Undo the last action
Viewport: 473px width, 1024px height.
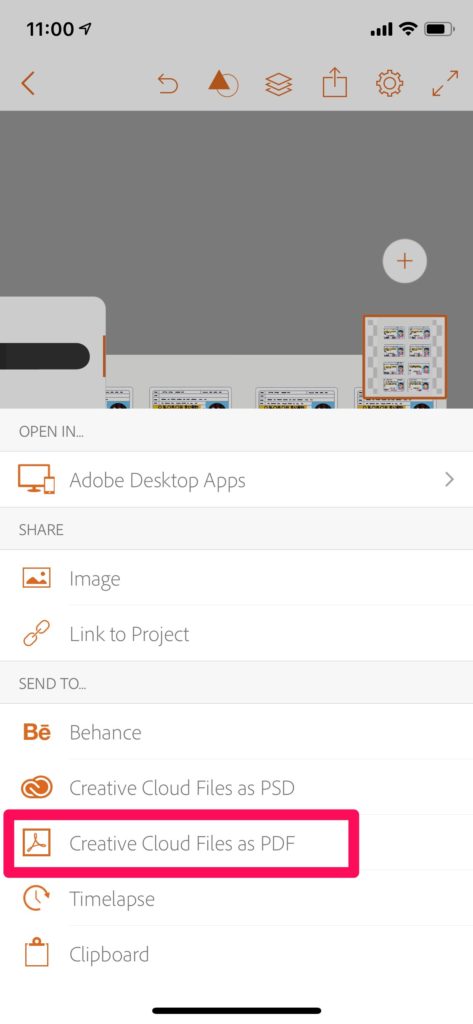(x=168, y=84)
